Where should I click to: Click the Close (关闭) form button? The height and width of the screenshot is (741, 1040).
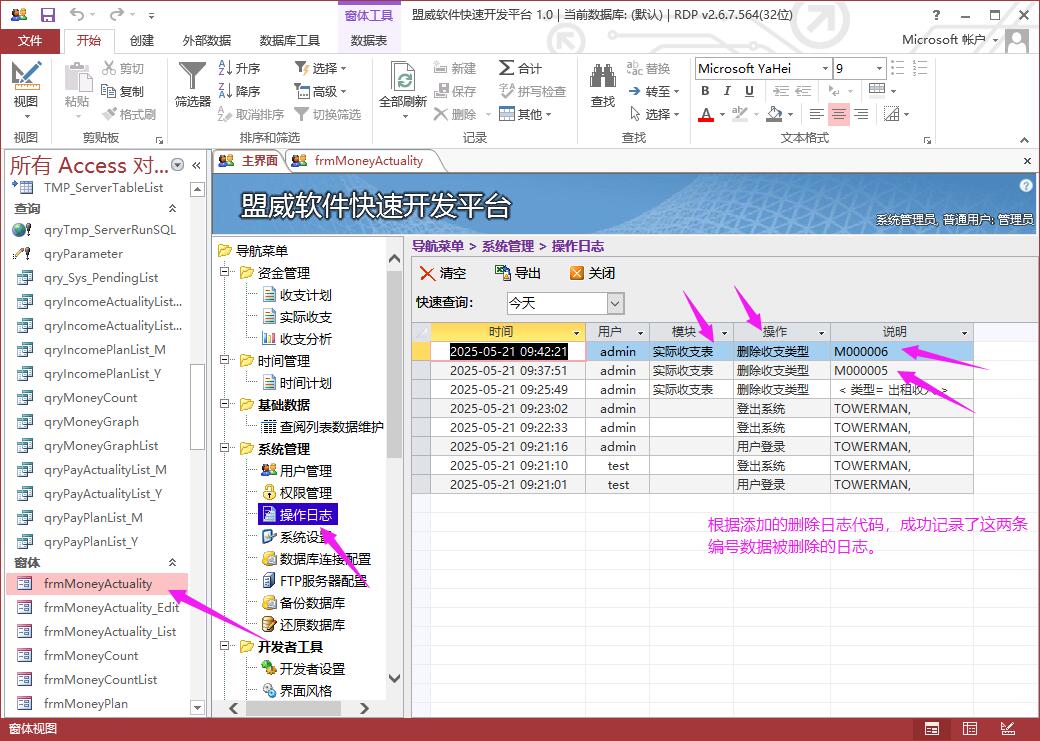tap(592, 273)
